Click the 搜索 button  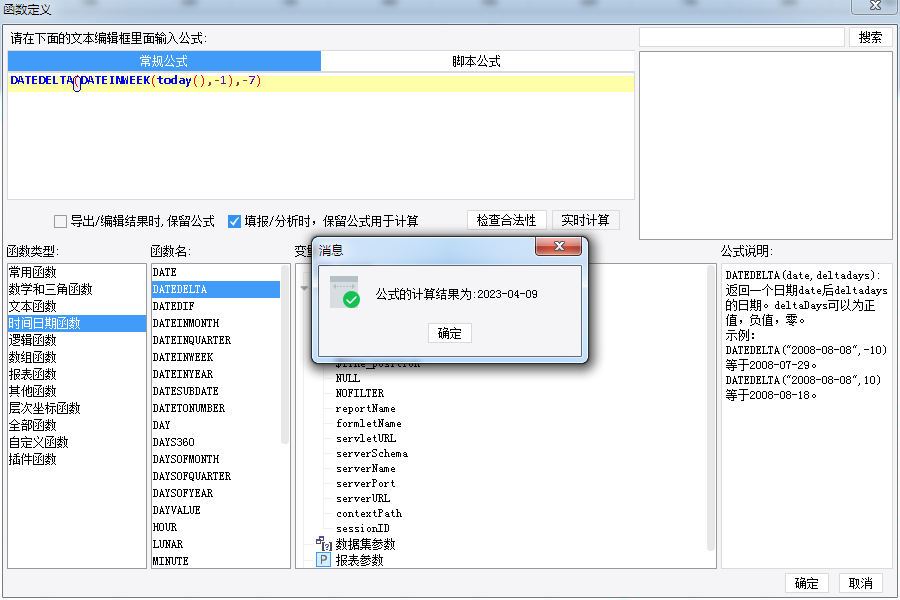[870, 37]
